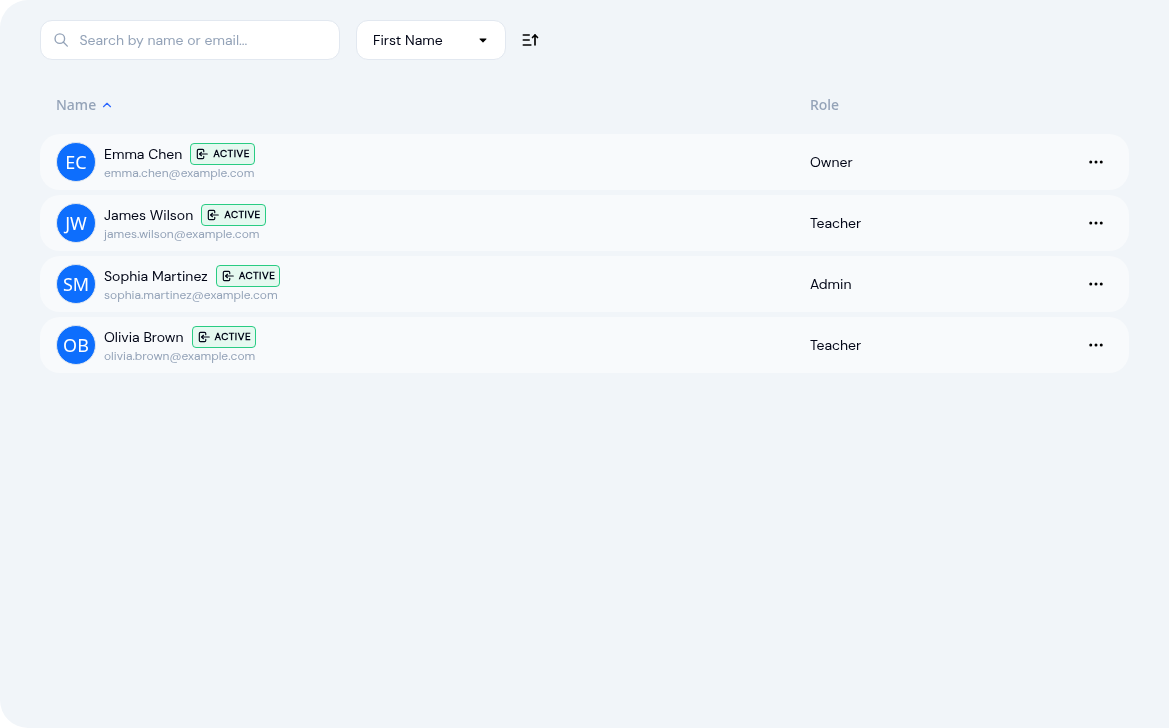The image size is (1169, 728).
Task: Toggle the sort direction icon
Action: (x=530, y=40)
